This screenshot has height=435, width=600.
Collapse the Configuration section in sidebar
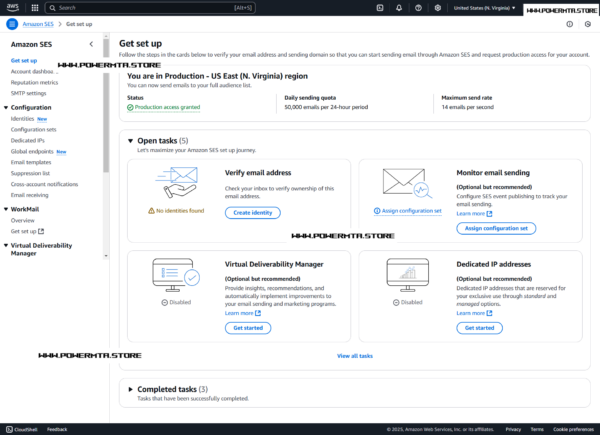(6, 108)
